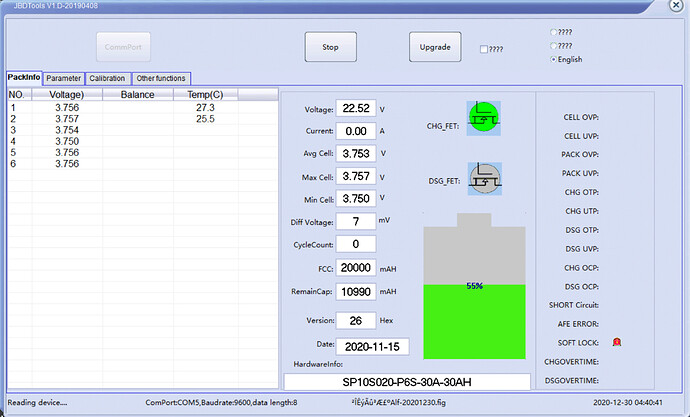Viewport: 690px width, 417px height.
Task: Click the SHORT Circuit protection label
Action: (x=574, y=305)
